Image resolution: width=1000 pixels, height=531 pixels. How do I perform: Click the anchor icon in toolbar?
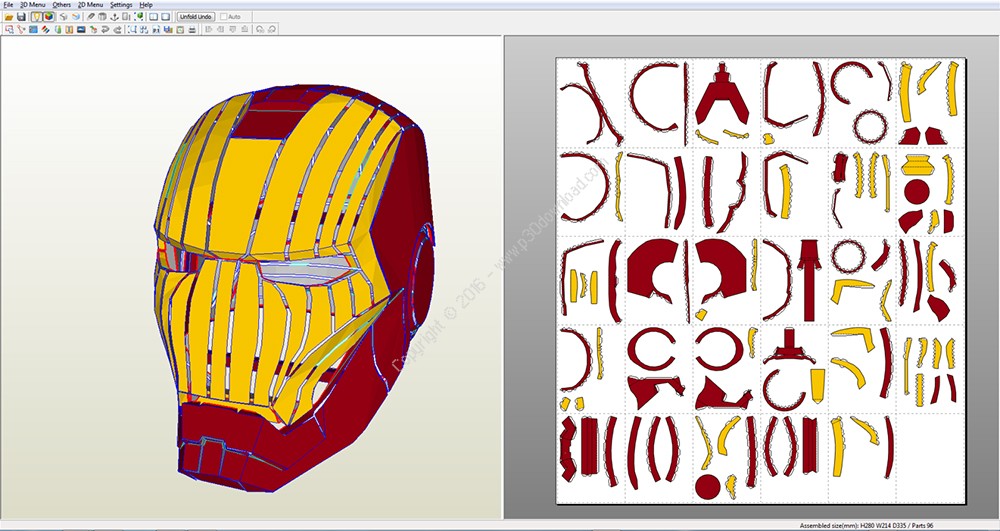(x=115, y=17)
